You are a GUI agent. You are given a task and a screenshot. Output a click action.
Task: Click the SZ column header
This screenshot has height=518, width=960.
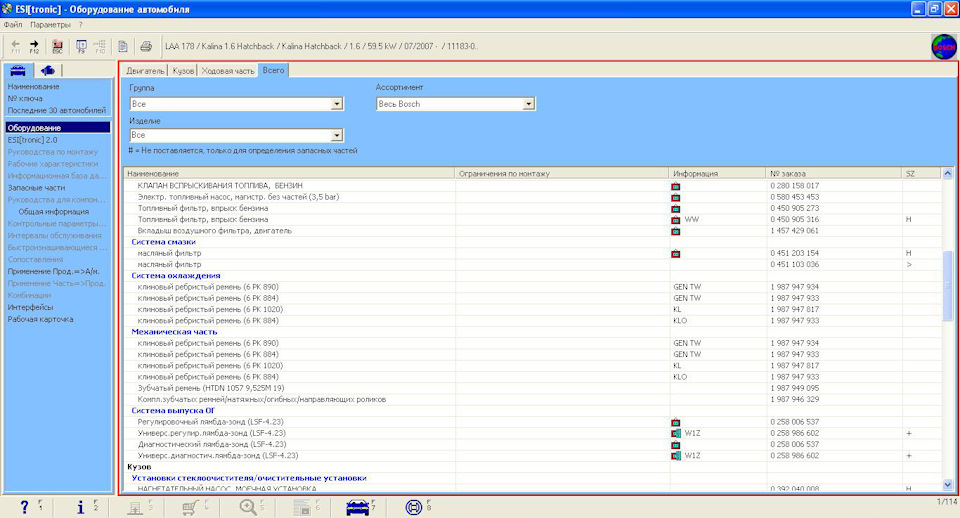click(921, 173)
